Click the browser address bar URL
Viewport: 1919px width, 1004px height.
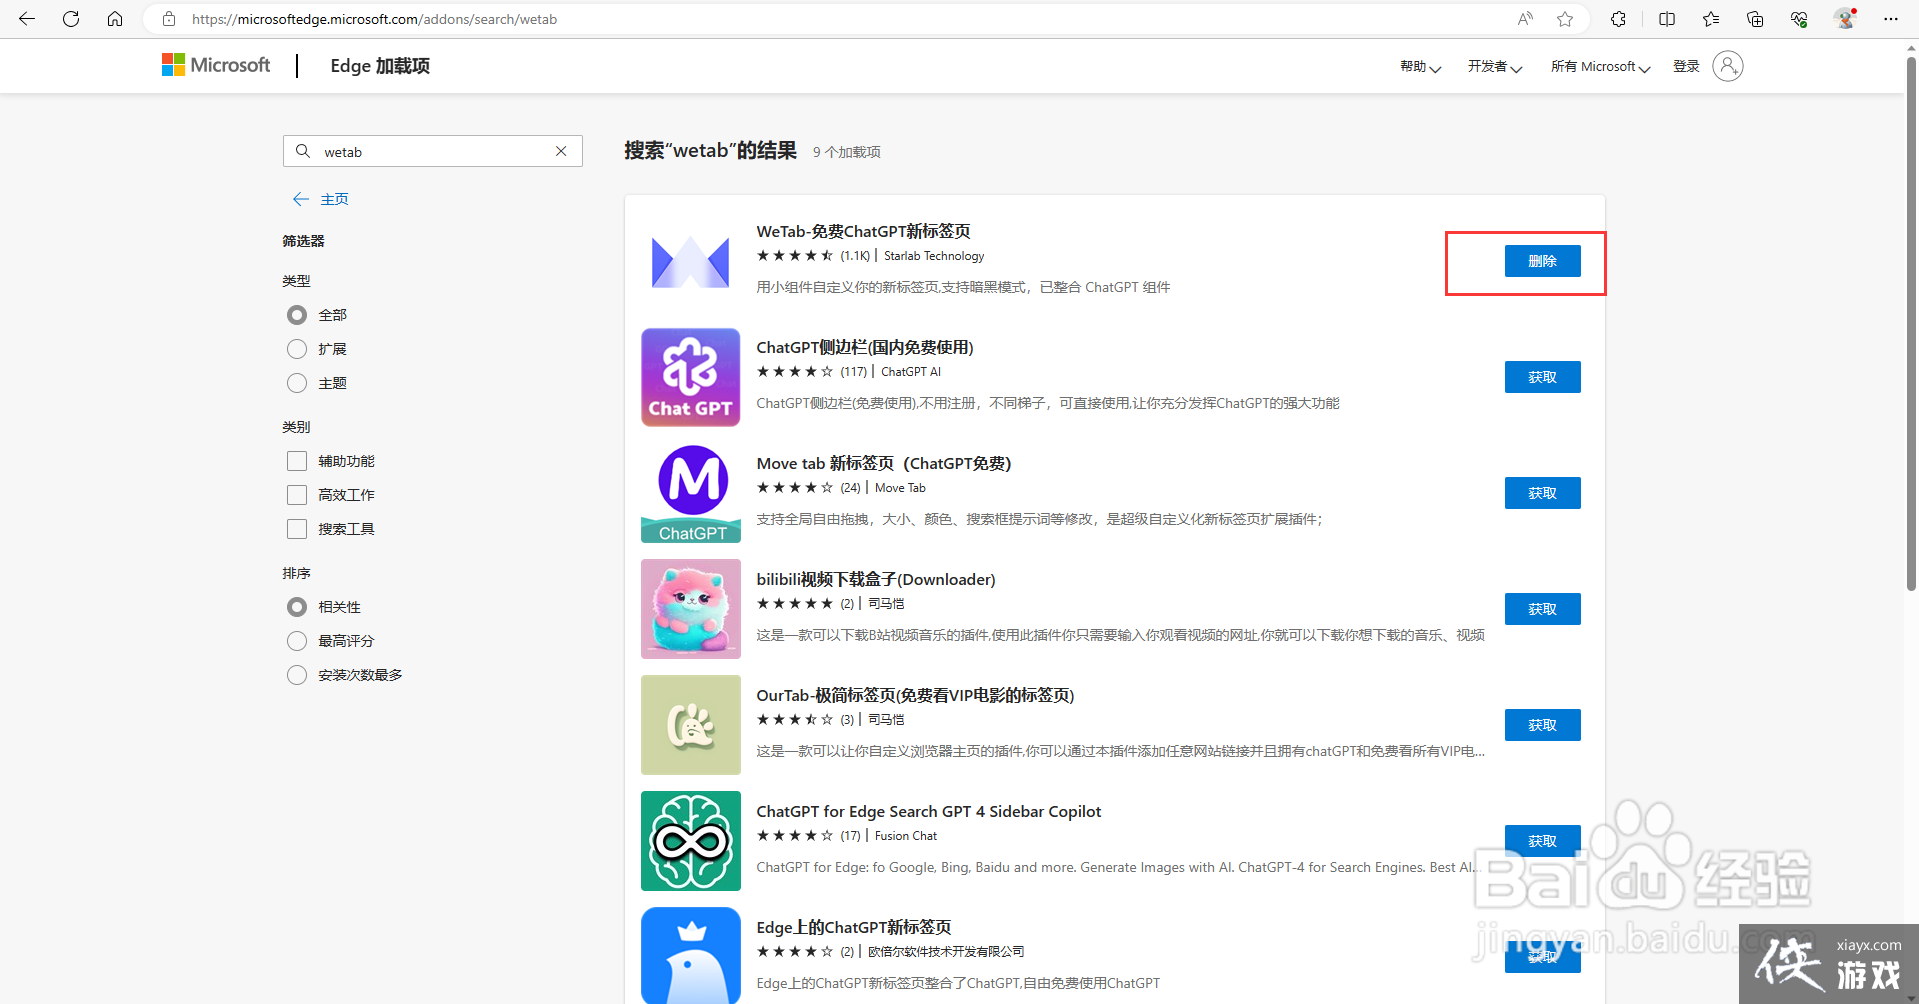click(374, 19)
